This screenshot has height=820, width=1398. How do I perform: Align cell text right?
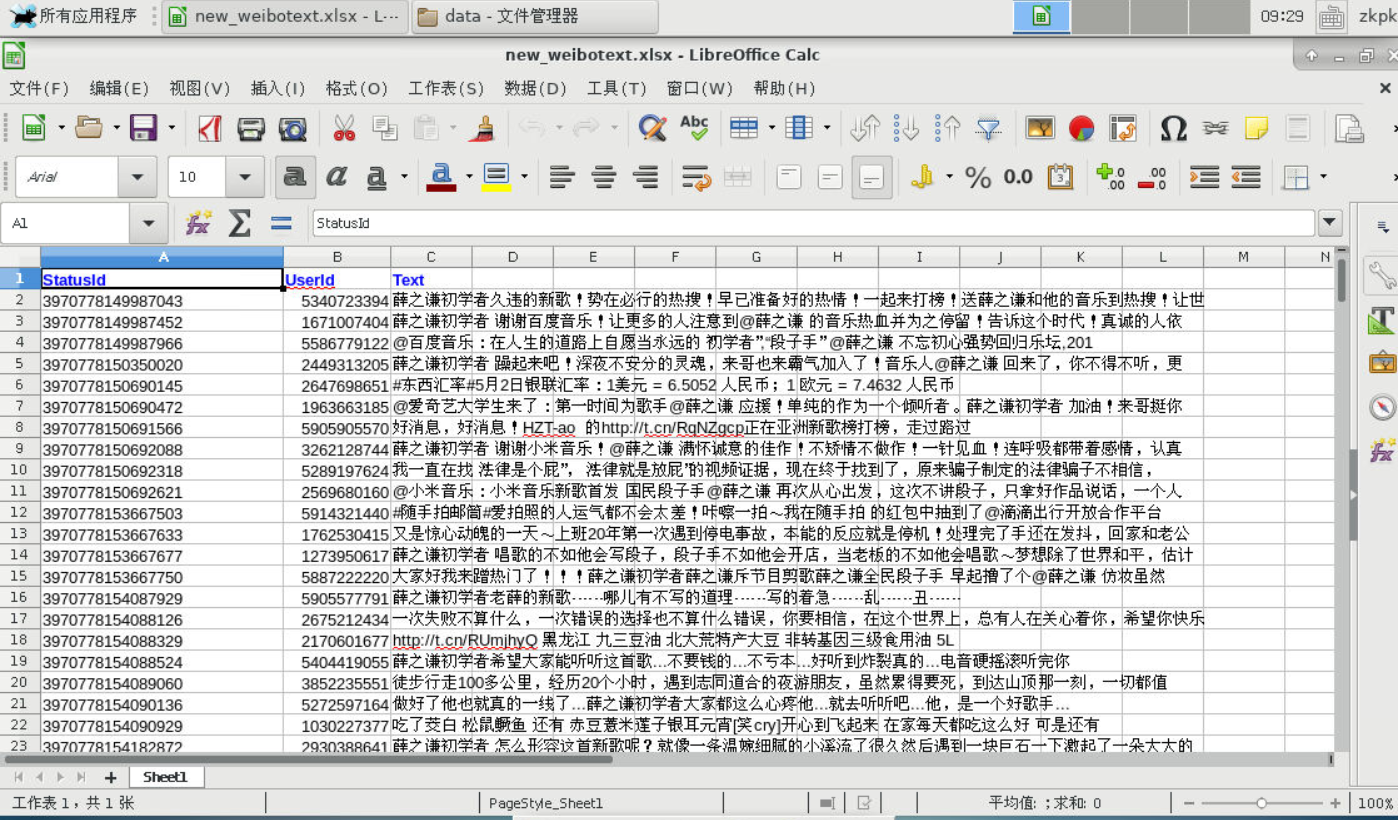646,178
